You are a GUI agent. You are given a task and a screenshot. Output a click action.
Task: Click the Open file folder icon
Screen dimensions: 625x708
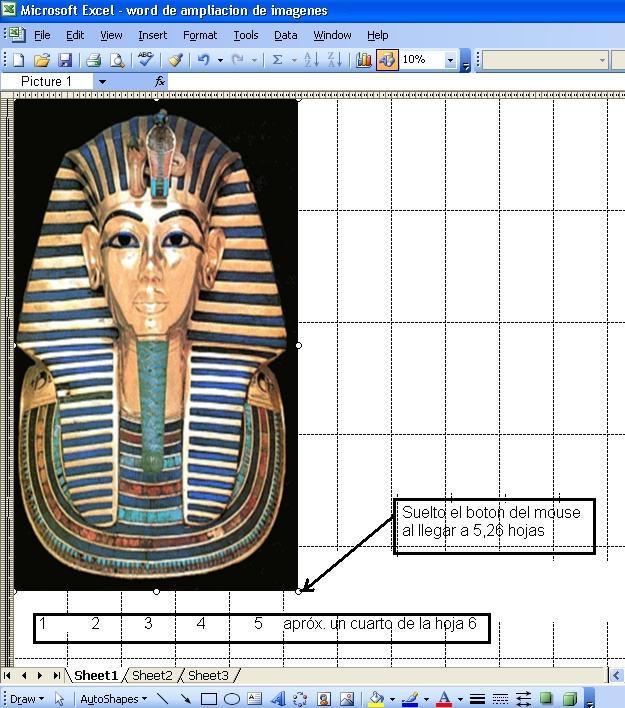pyautogui.click(x=42, y=60)
